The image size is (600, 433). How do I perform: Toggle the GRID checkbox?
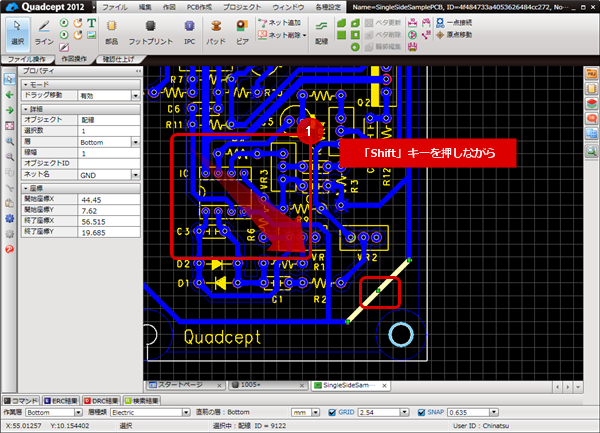click(x=332, y=412)
